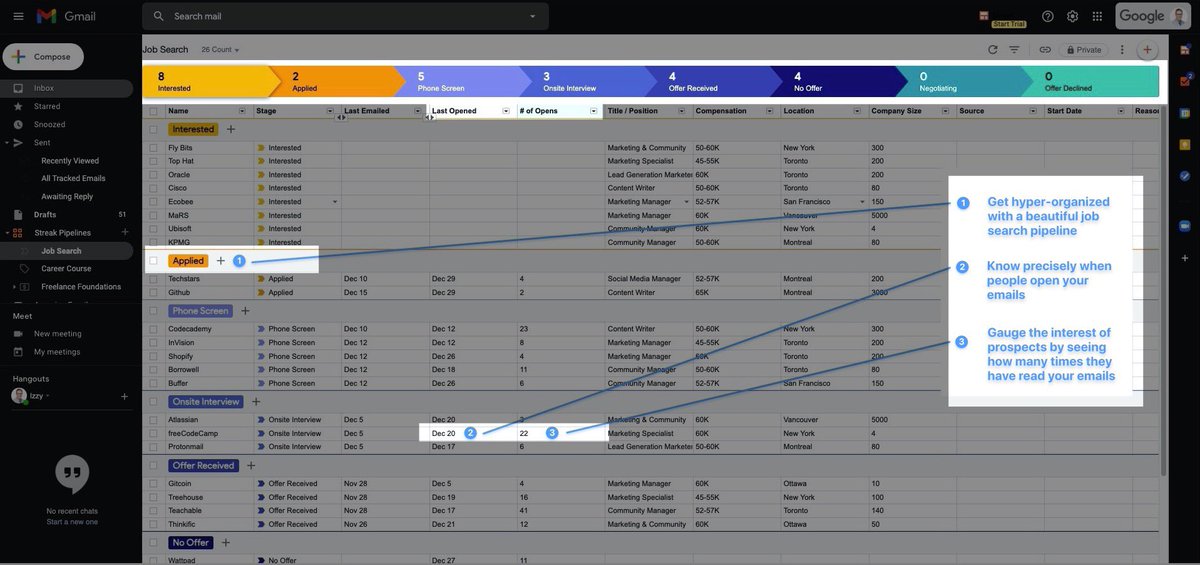The height and width of the screenshot is (565, 1200).
Task: Open the Google apps grid
Action: 1097,16
